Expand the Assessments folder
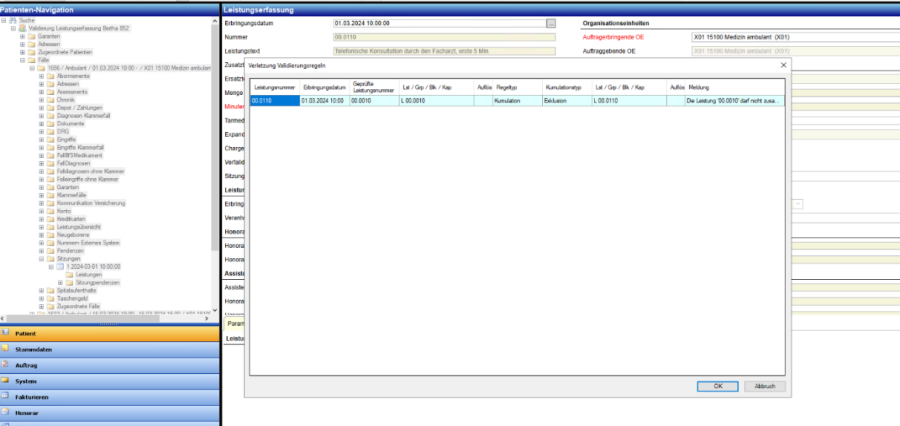The image size is (900, 426). [x=41, y=92]
